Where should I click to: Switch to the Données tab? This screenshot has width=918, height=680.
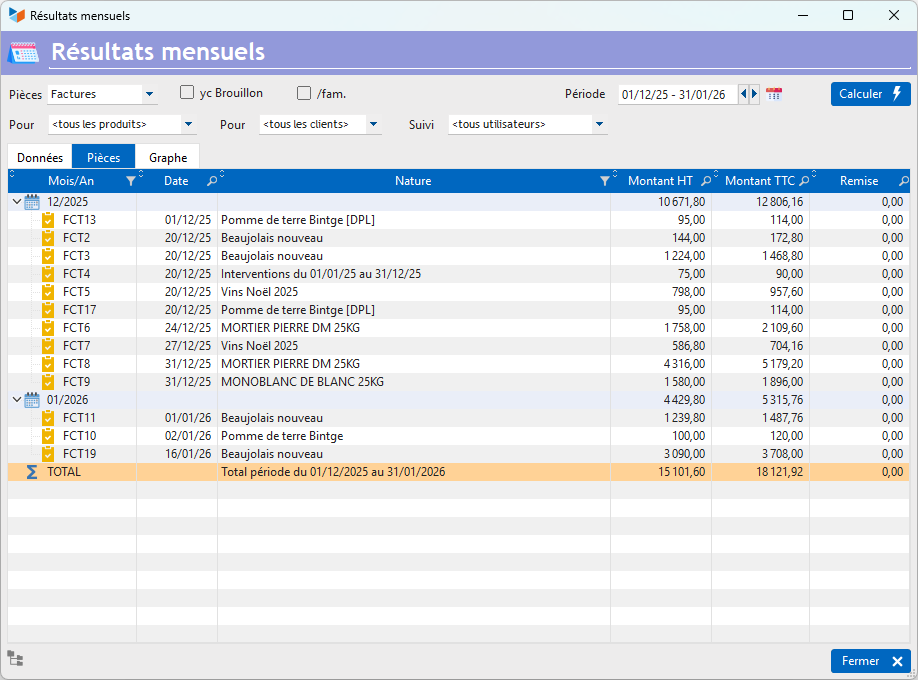point(40,158)
